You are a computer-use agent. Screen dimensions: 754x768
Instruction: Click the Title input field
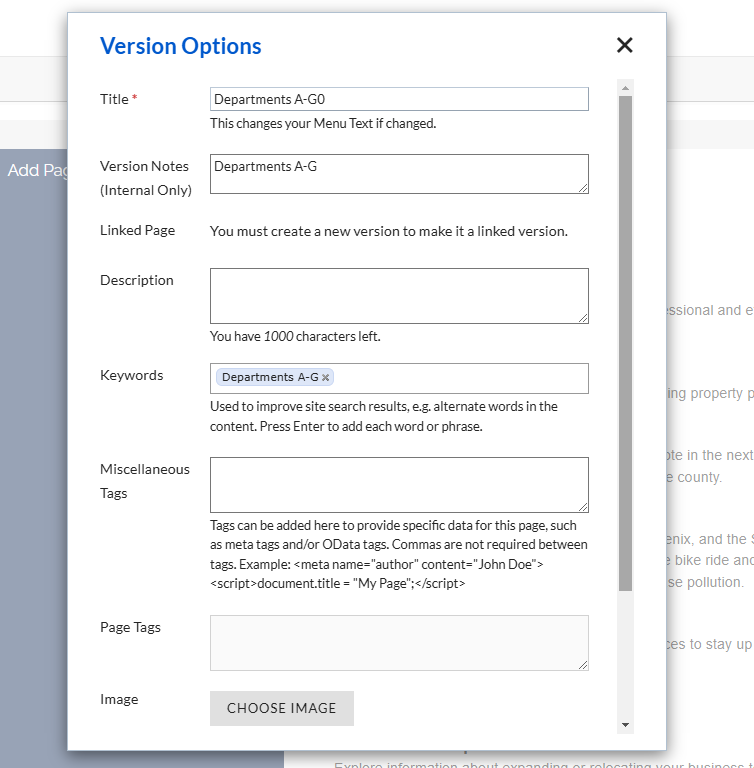pos(399,99)
